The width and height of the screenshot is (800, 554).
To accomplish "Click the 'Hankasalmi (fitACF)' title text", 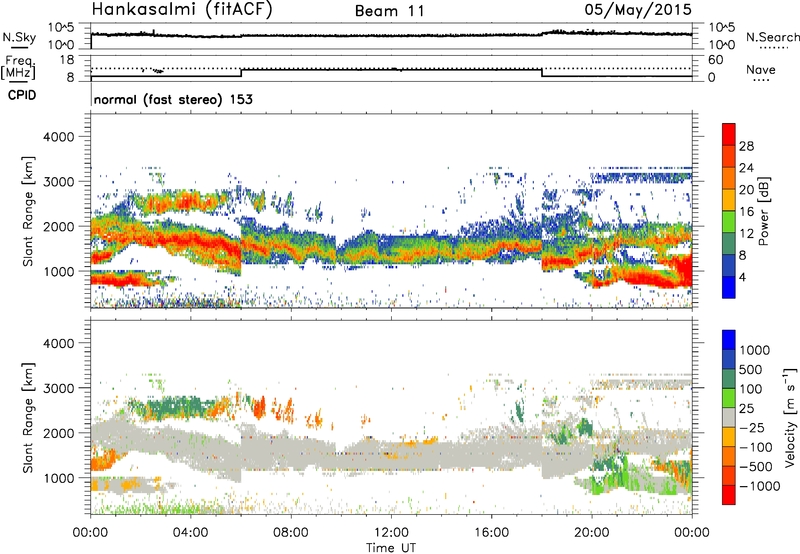I will (x=182, y=9).
